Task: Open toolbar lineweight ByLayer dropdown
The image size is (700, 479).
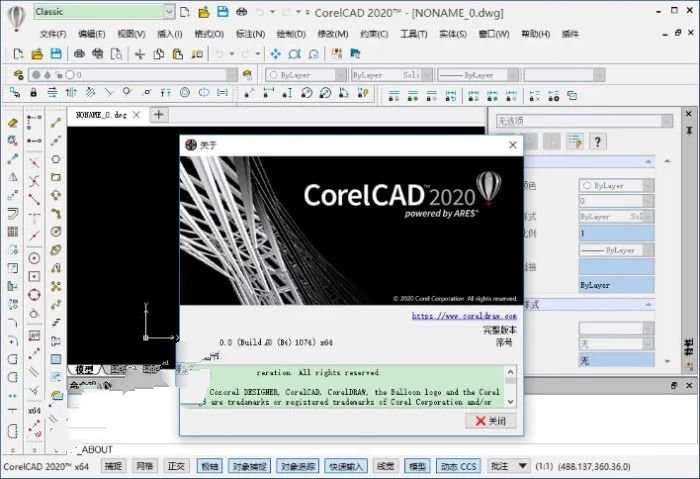Action: [513, 75]
